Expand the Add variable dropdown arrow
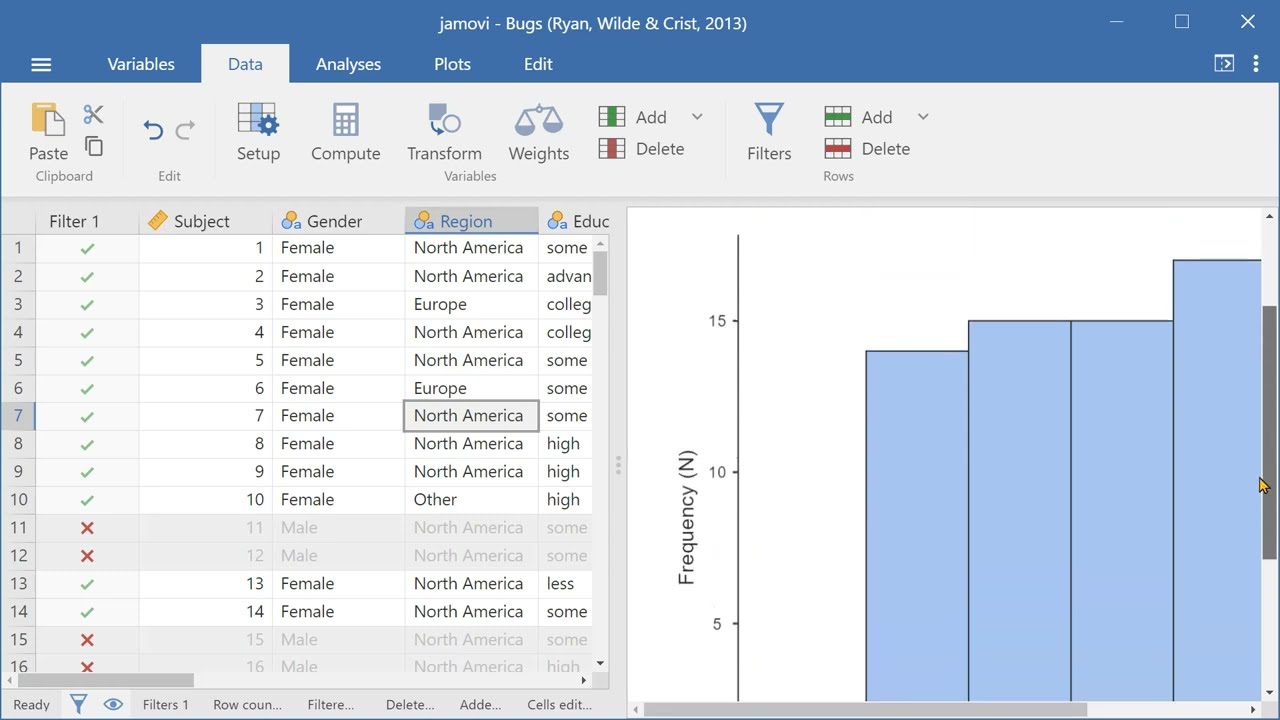The width and height of the screenshot is (1280, 720). coord(697,117)
